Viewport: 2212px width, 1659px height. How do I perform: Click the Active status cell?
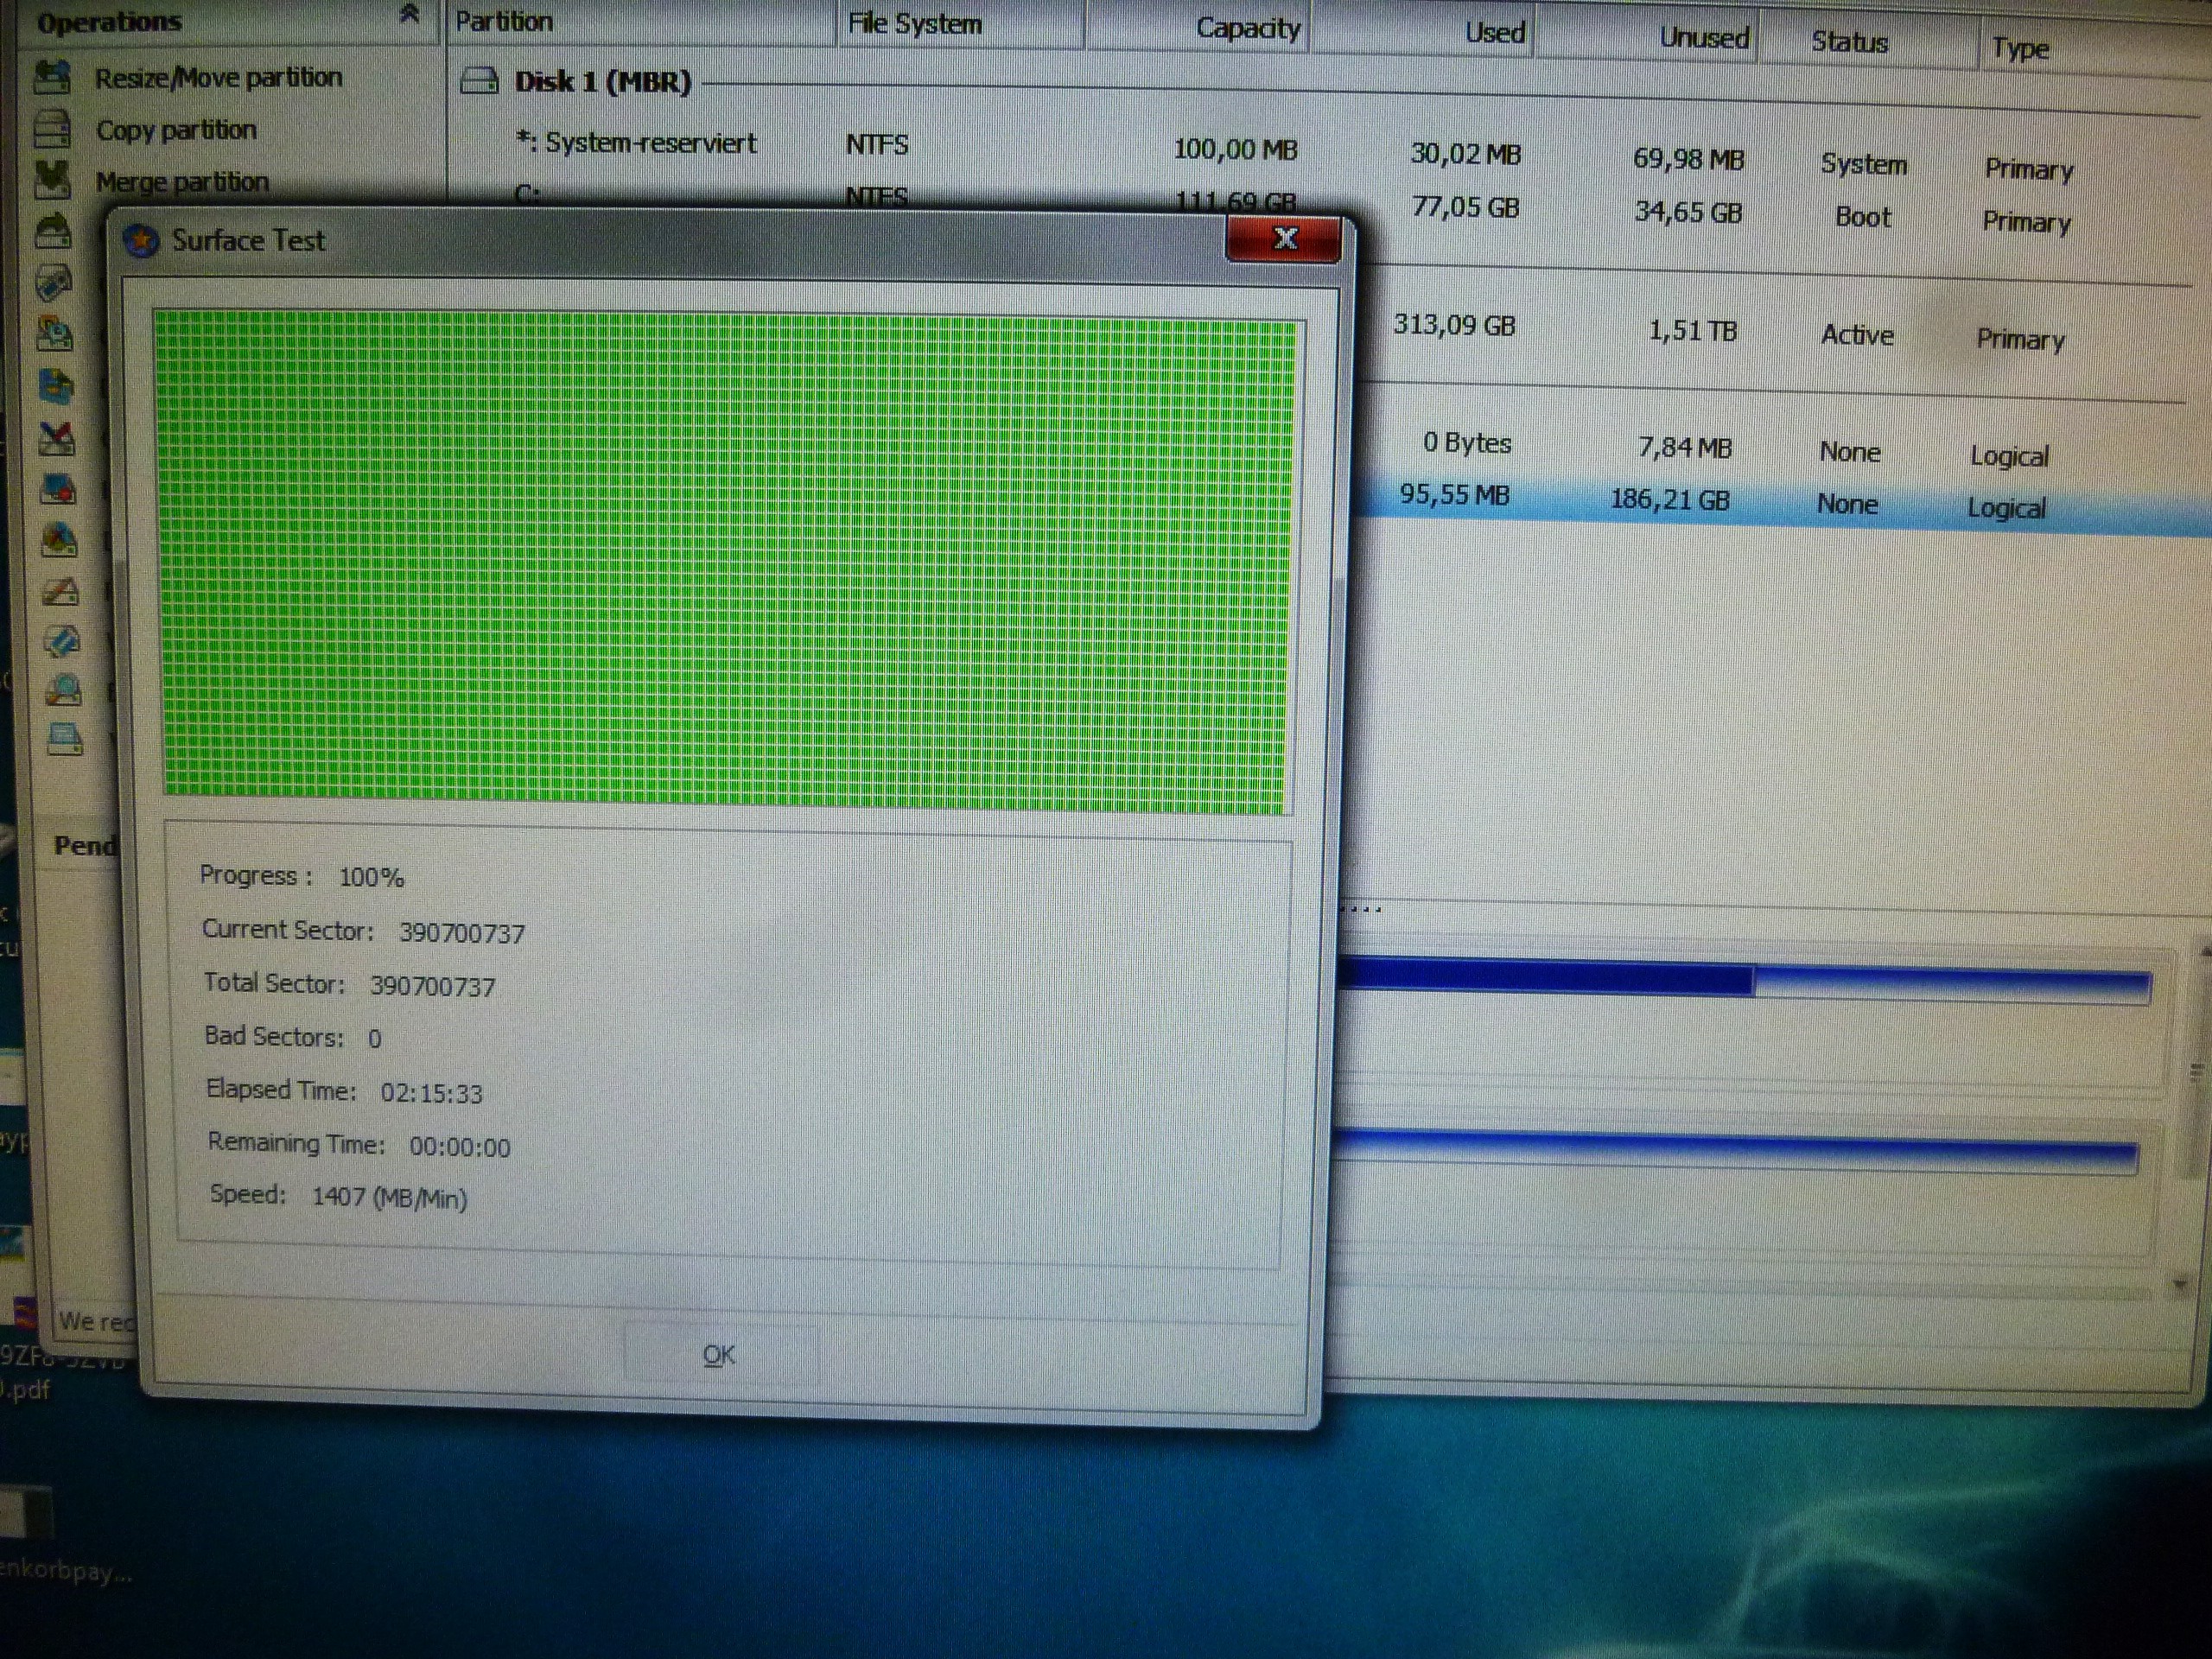point(1857,335)
